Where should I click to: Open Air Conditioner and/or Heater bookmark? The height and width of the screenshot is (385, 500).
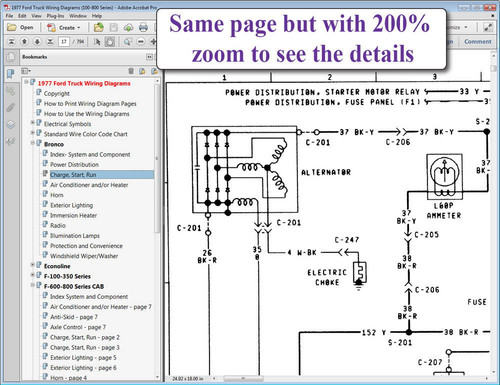pyautogui.click(x=89, y=185)
